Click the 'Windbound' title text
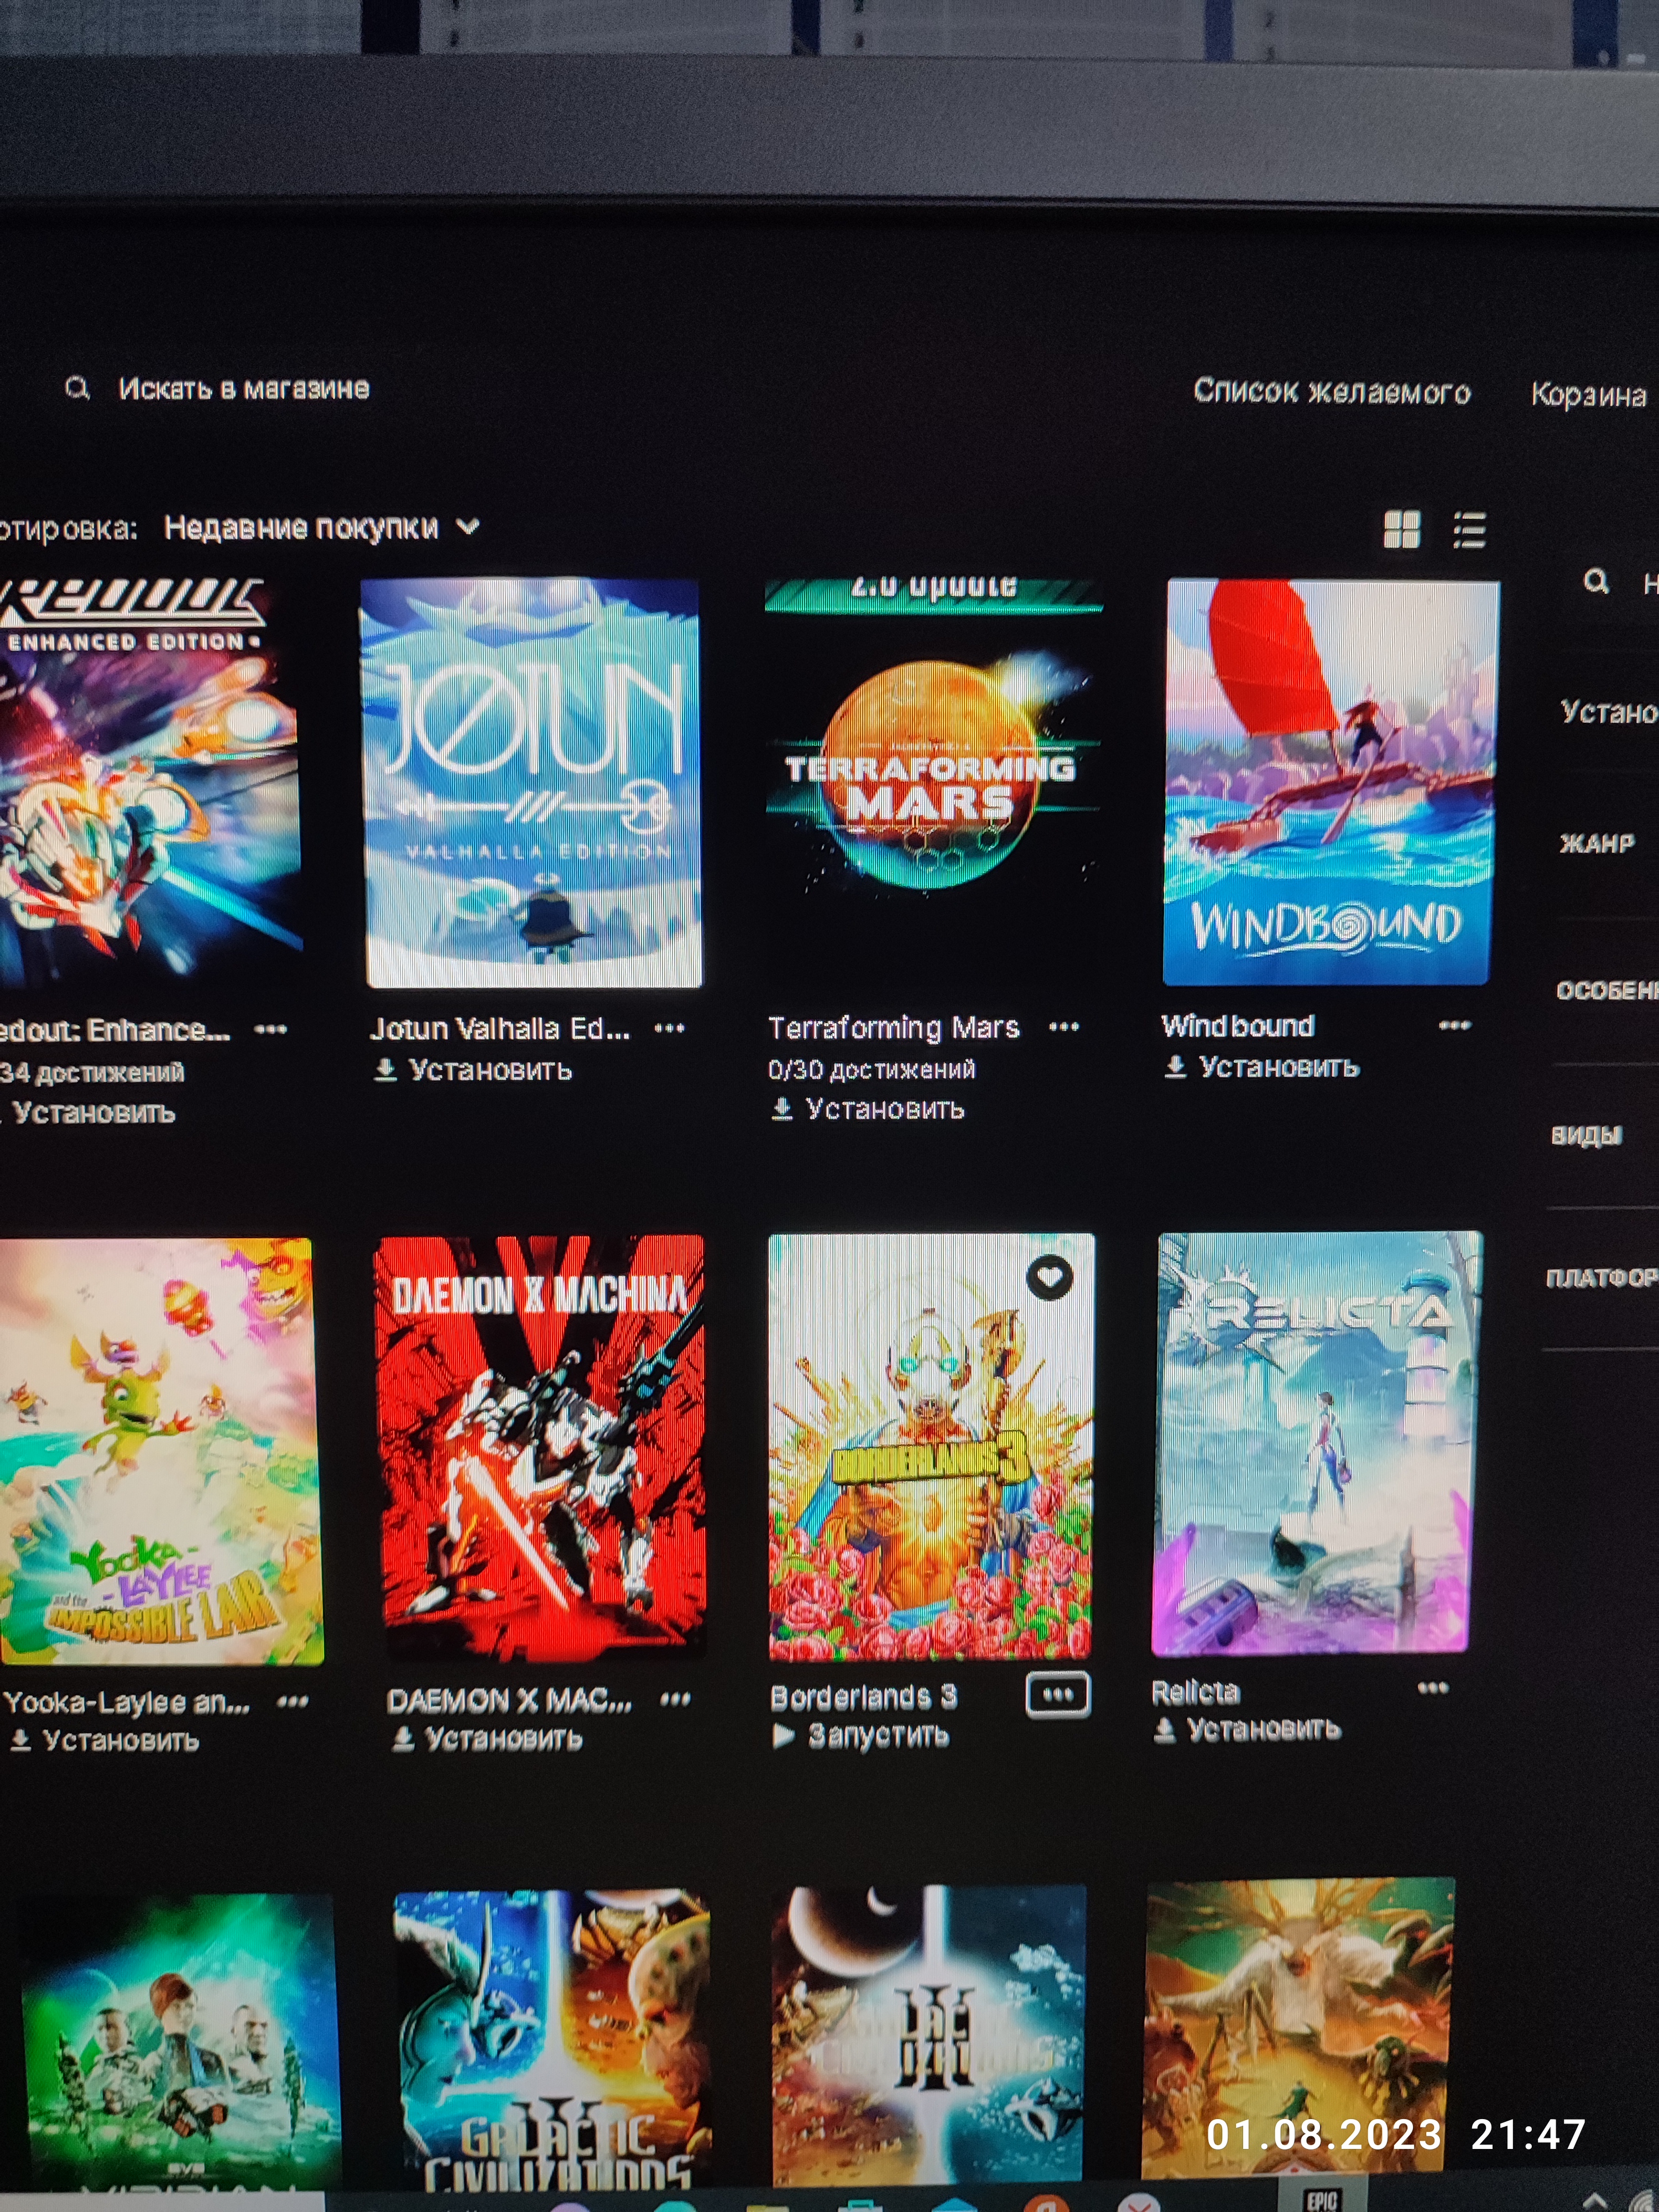Viewport: 1659px width, 2212px height. (x=1238, y=1026)
